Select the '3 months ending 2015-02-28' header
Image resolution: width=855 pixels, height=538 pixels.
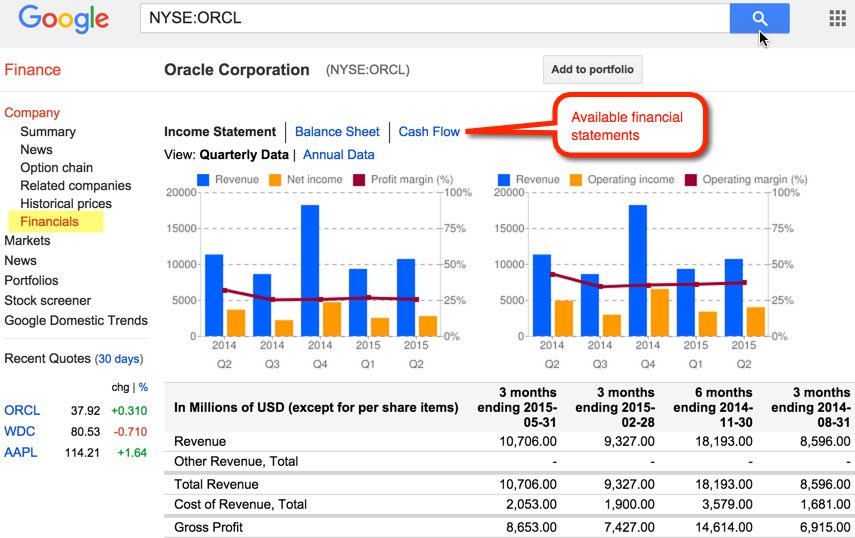pyautogui.click(x=615, y=407)
